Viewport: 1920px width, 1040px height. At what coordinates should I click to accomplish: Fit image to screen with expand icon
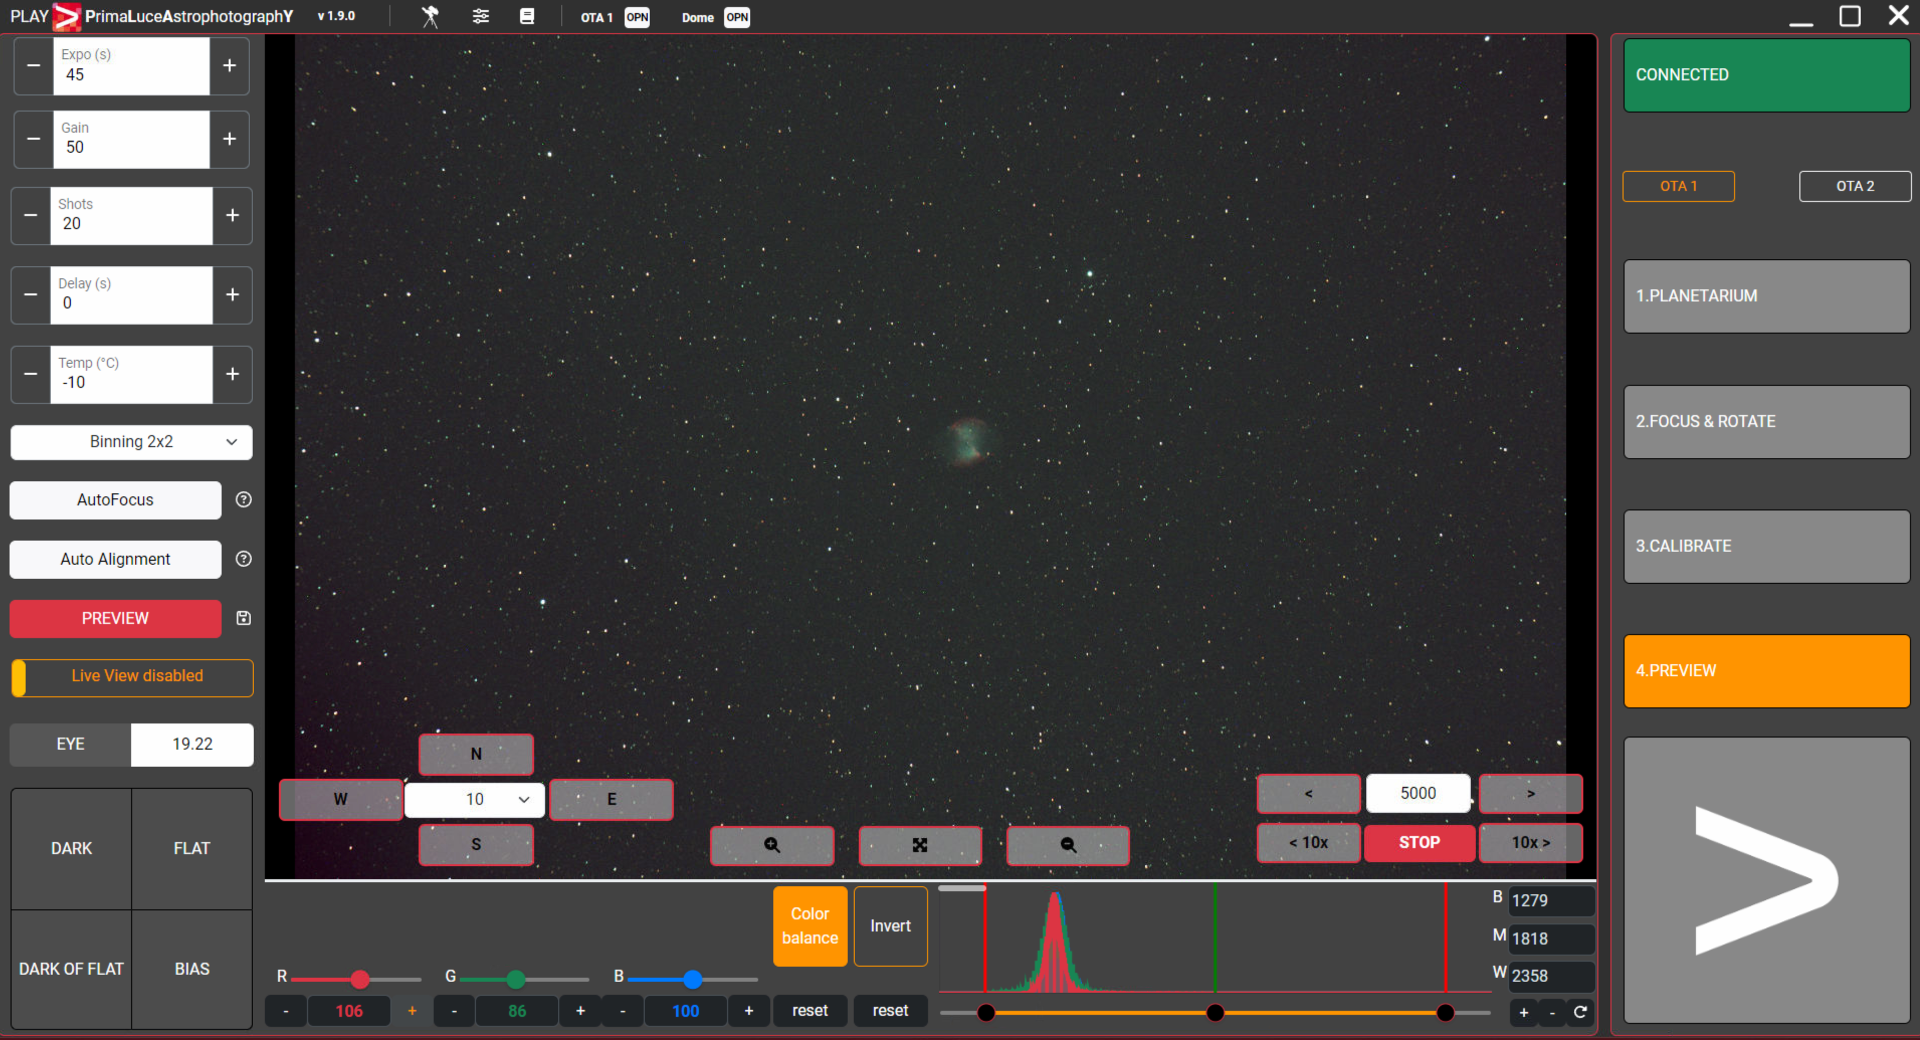click(919, 845)
